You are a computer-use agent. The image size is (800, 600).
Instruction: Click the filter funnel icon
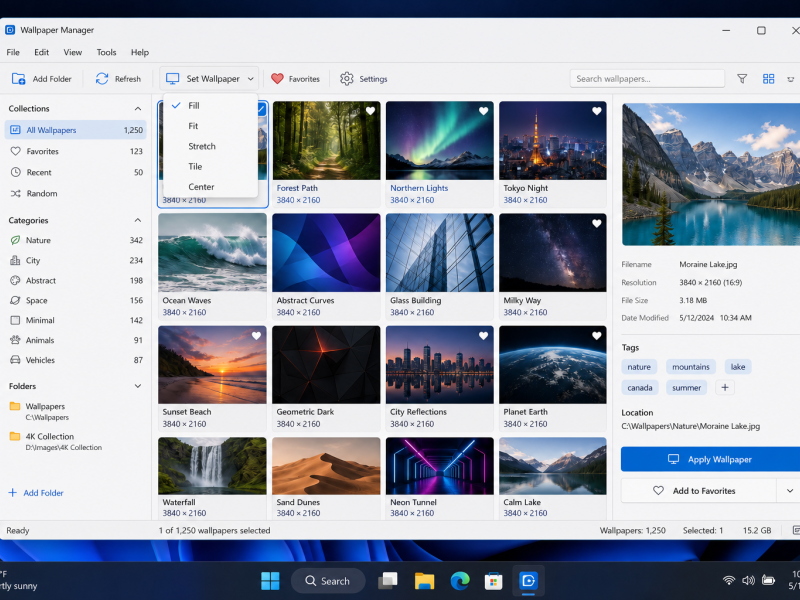(x=742, y=79)
